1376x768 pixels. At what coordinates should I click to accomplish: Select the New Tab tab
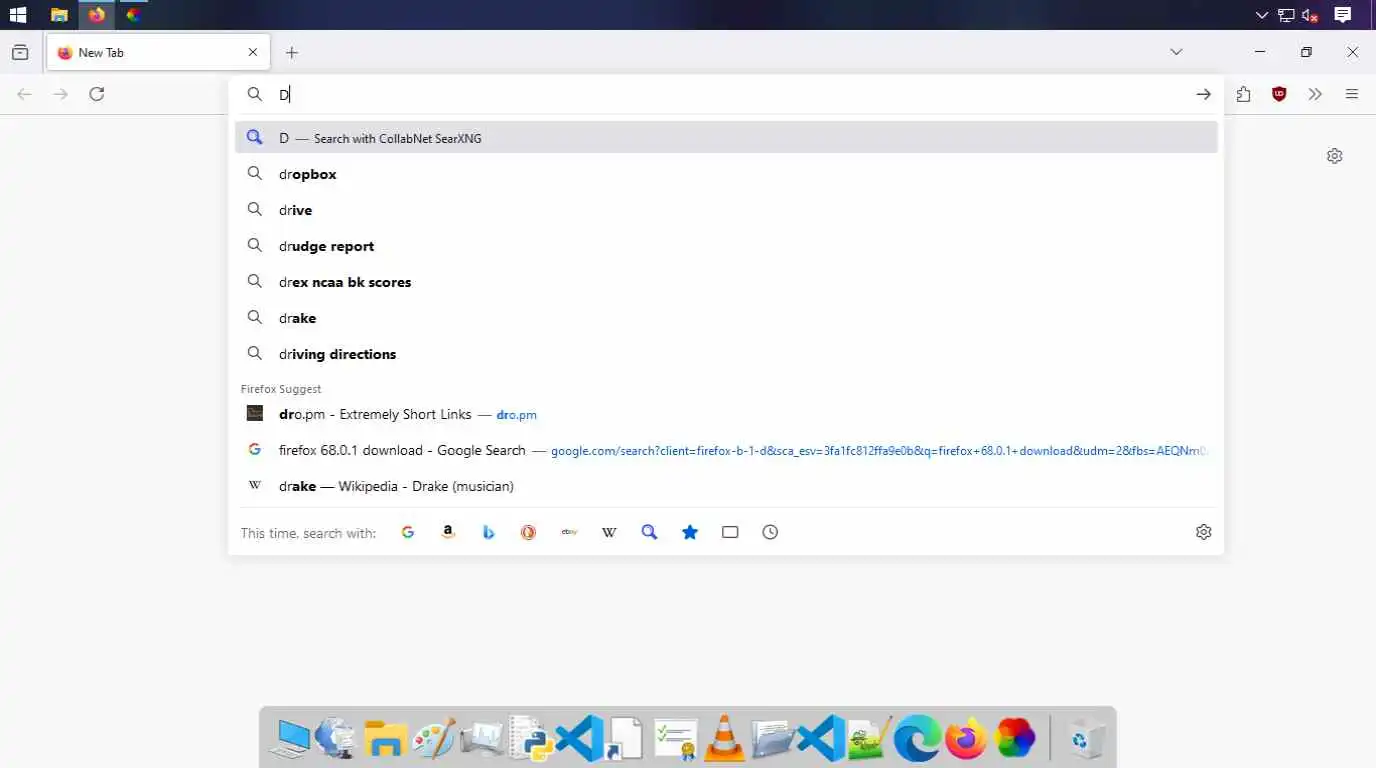tap(158, 52)
